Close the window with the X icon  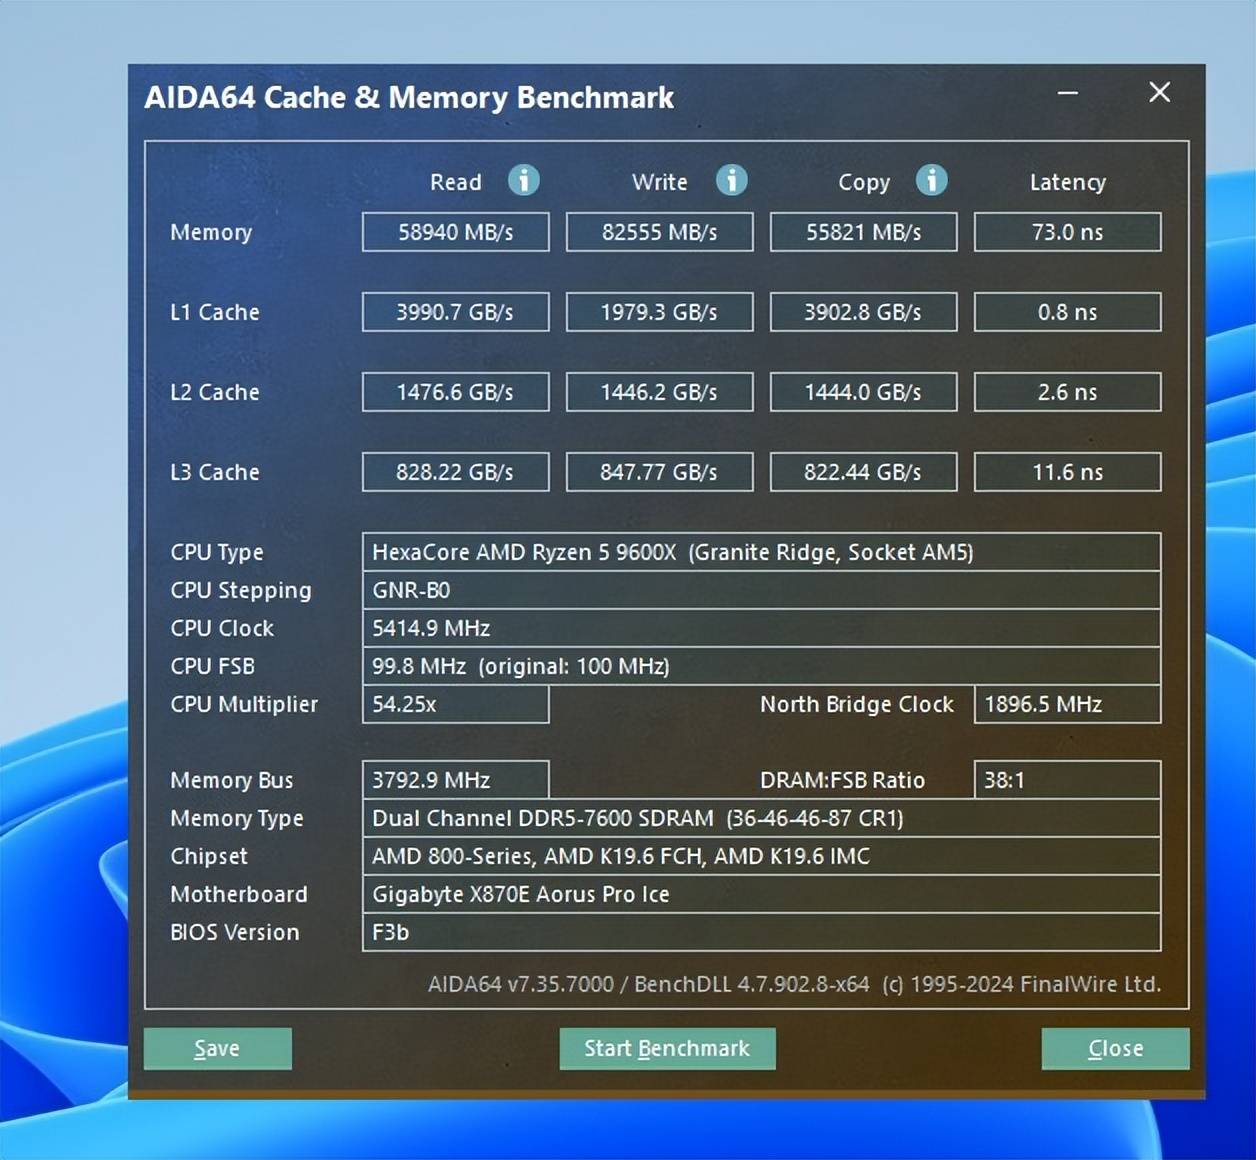click(1159, 93)
